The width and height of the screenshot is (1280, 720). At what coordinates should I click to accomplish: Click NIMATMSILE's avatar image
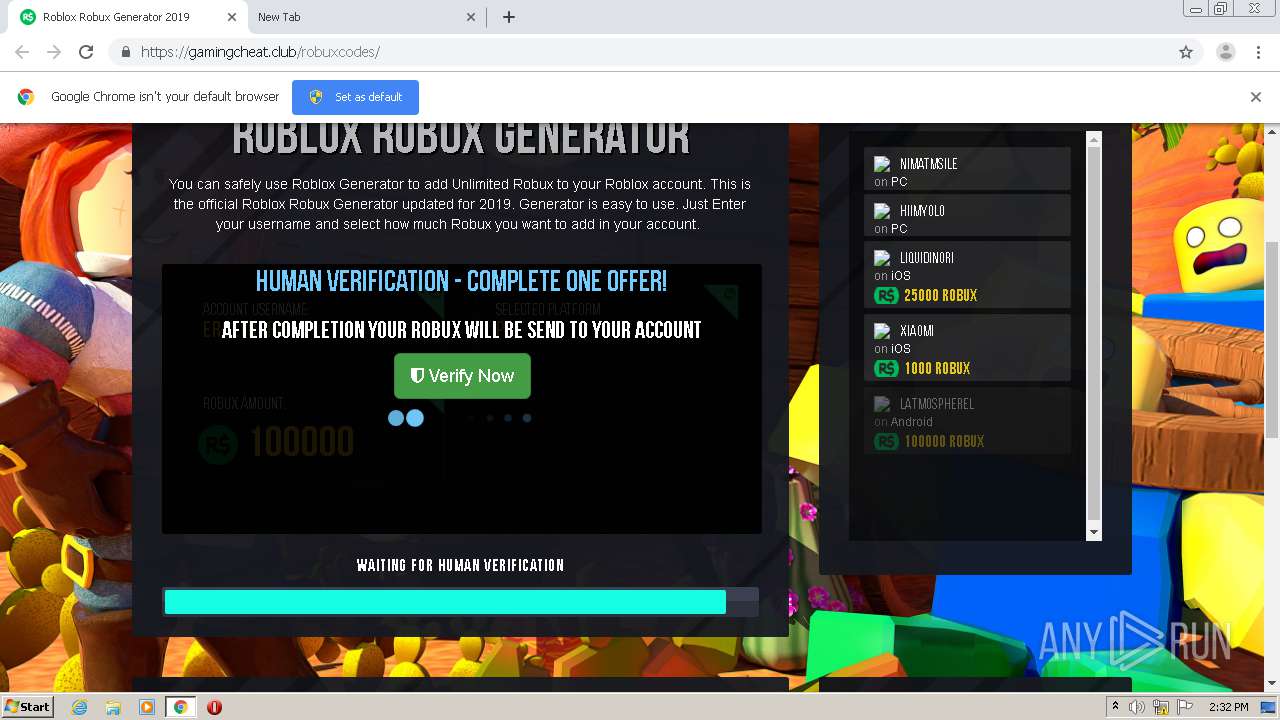(x=882, y=164)
